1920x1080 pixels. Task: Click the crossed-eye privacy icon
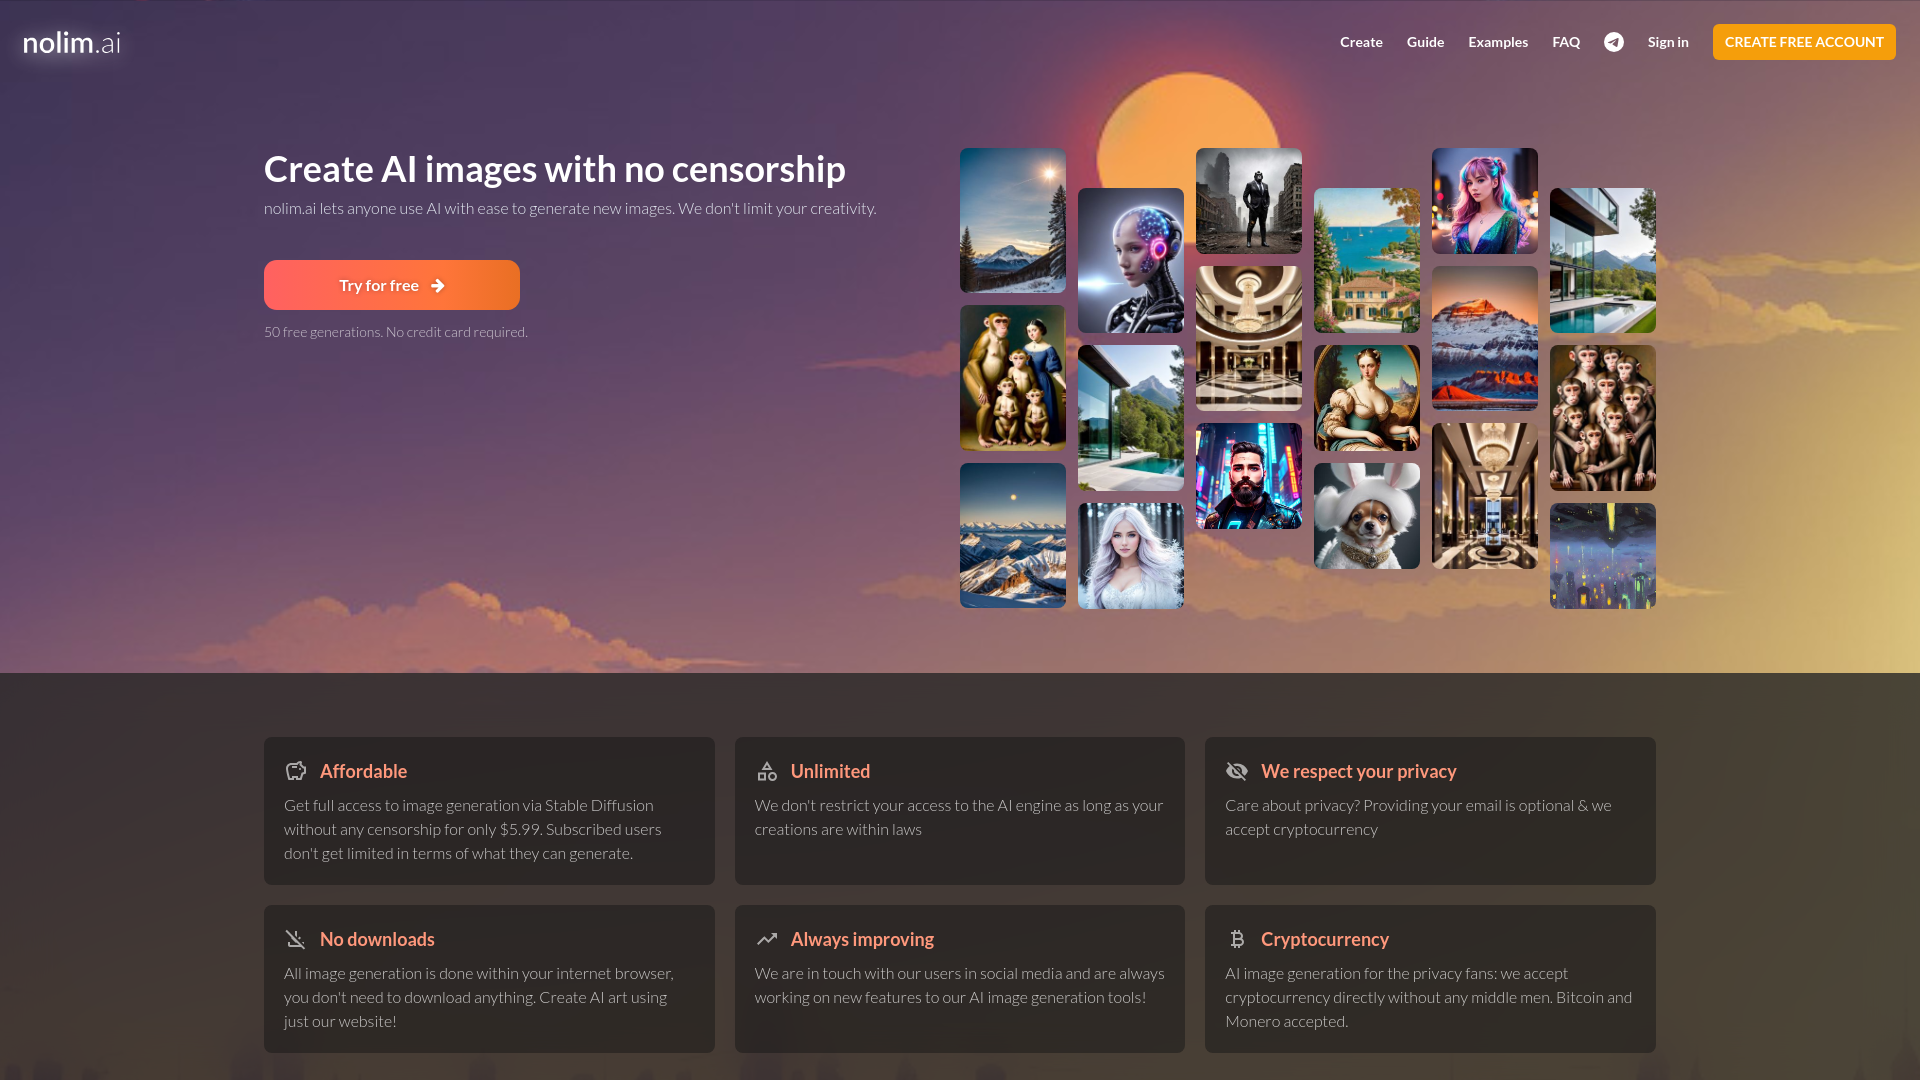pos(1238,771)
